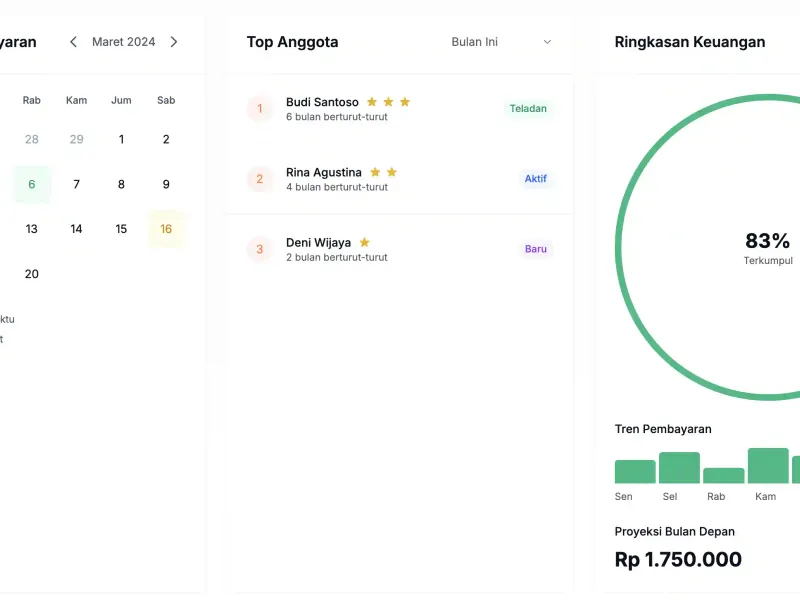This screenshot has height=600, width=800.
Task: Go to next month after Maret 2024
Action: tap(174, 42)
